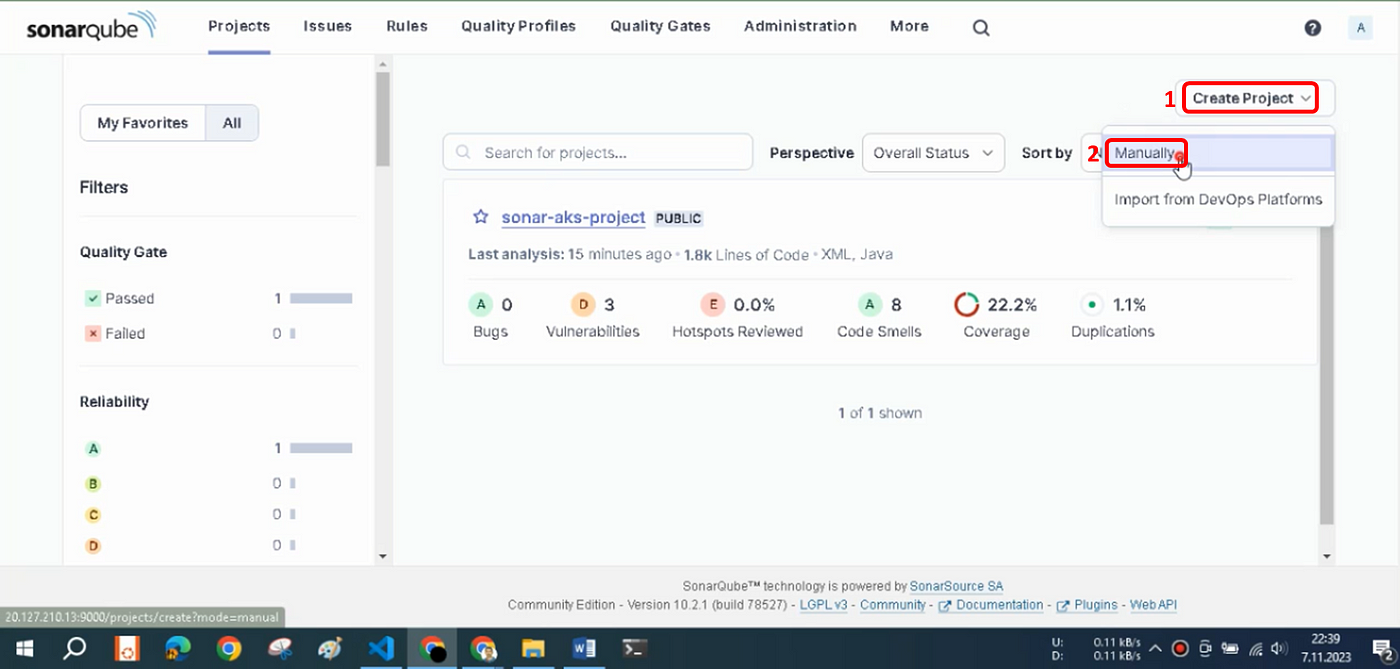Open the search magnifier in top navigation
Image resolution: width=1400 pixels, height=669 pixels.
tap(981, 28)
